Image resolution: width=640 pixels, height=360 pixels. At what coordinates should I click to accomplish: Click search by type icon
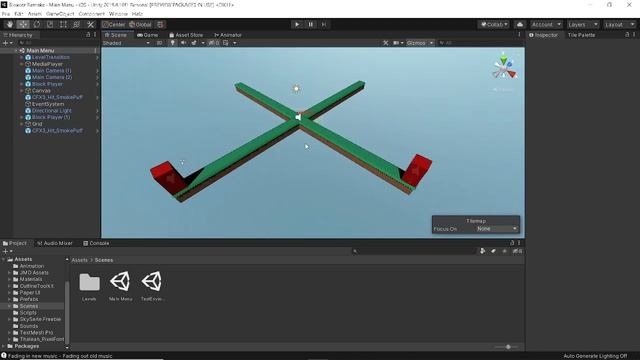(x=482, y=251)
